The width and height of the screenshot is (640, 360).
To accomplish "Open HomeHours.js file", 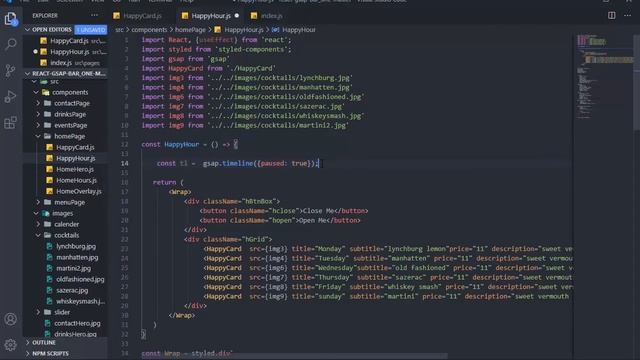I will [x=76, y=180].
